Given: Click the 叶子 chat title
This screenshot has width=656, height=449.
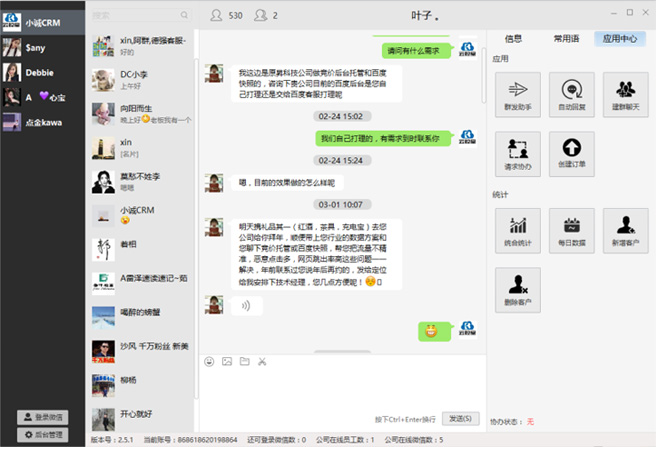Looking at the screenshot, I should 425,16.
